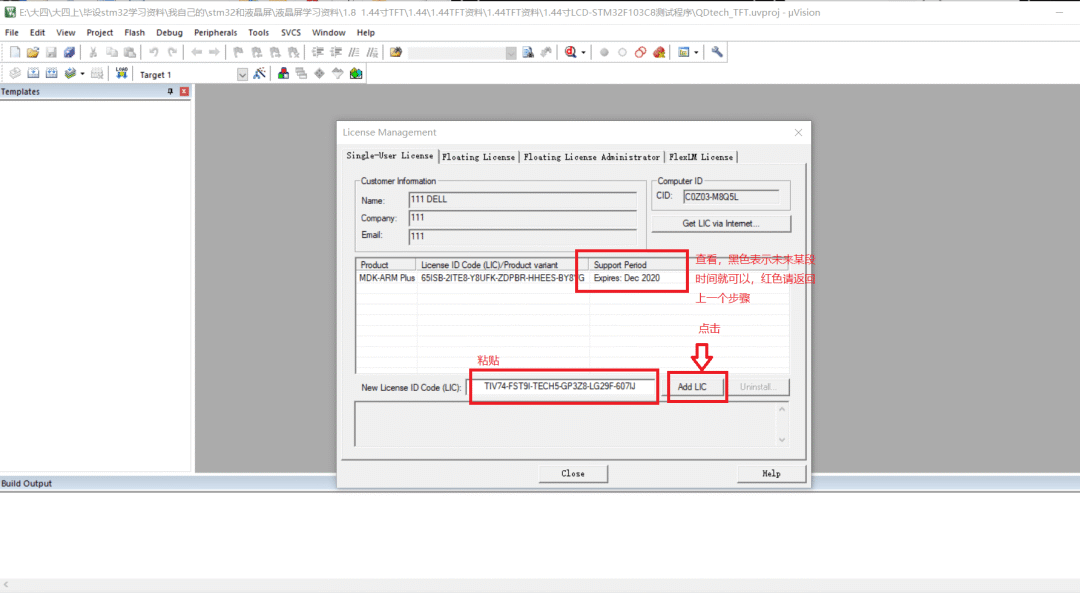Click the Help button in License dialog
This screenshot has height=593, width=1080.
771,474
